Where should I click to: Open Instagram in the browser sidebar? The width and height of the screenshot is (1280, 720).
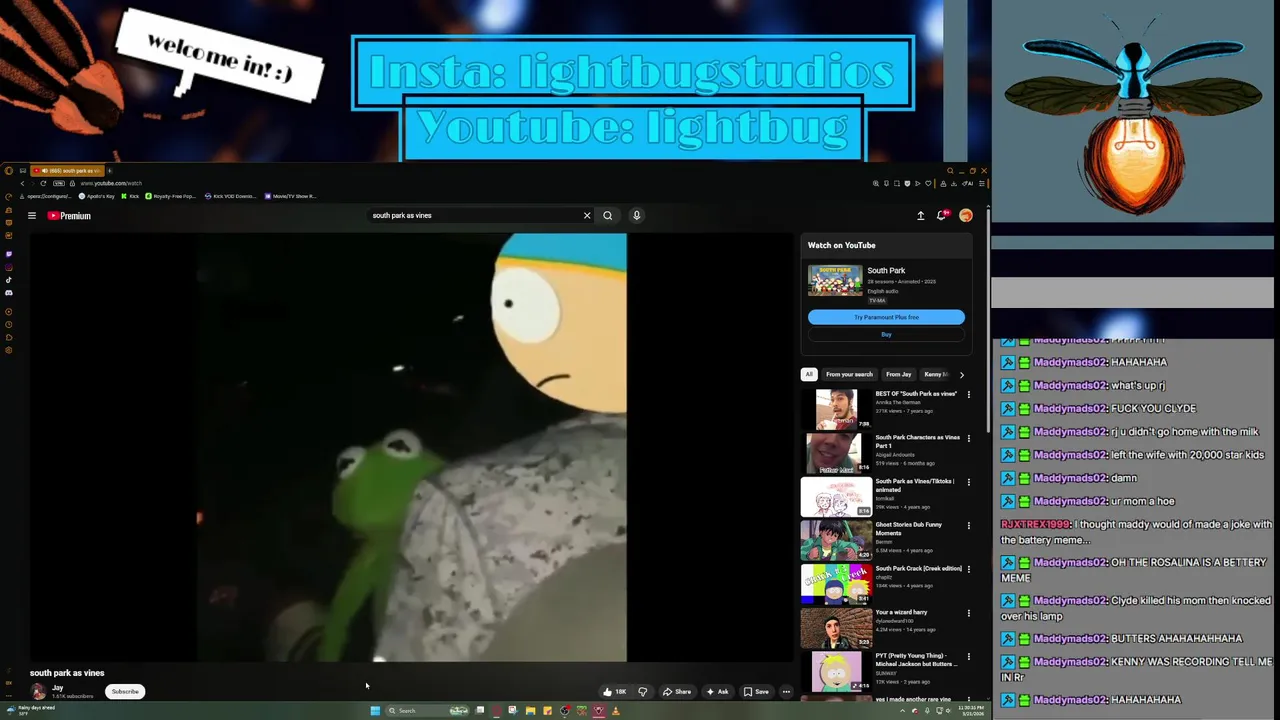tap(9, 267)
